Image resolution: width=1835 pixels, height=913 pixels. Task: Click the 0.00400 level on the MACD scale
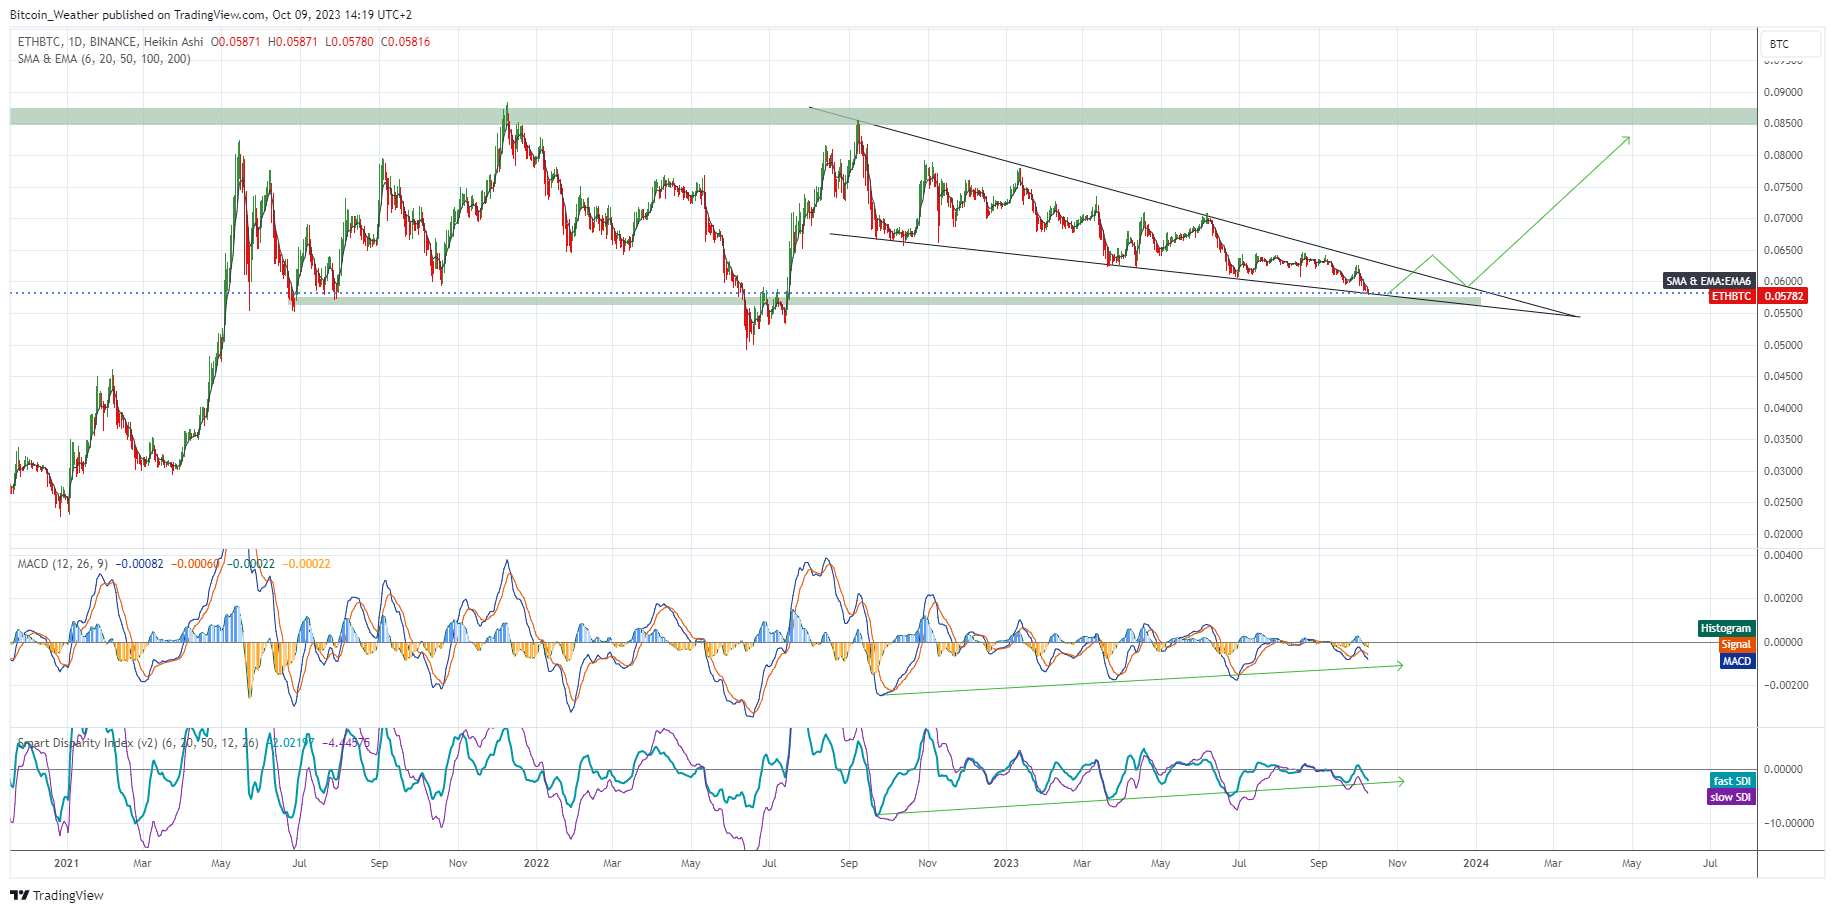tap(1783, 555)
